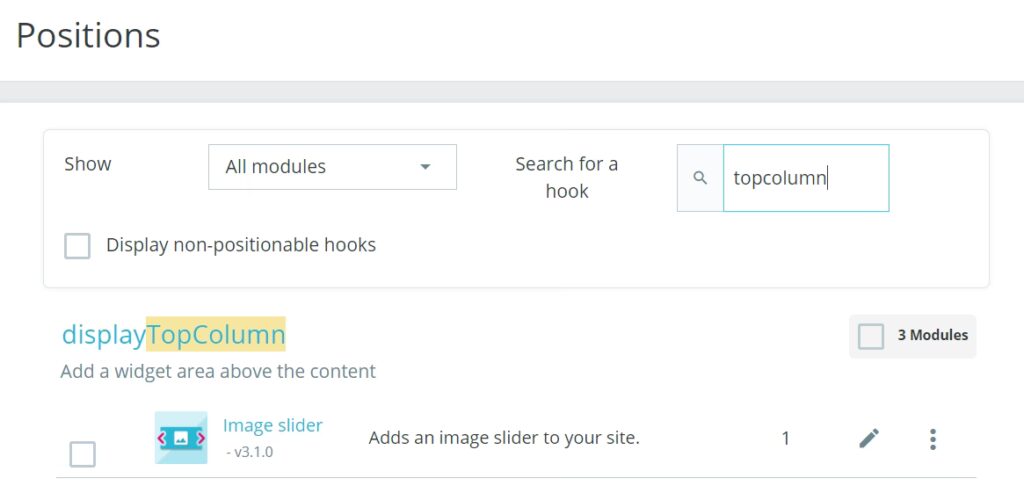Click the "3 Modules" label
Image resolution: width=1024 pixels, height=486 pixels.
[x=932, y=336]
